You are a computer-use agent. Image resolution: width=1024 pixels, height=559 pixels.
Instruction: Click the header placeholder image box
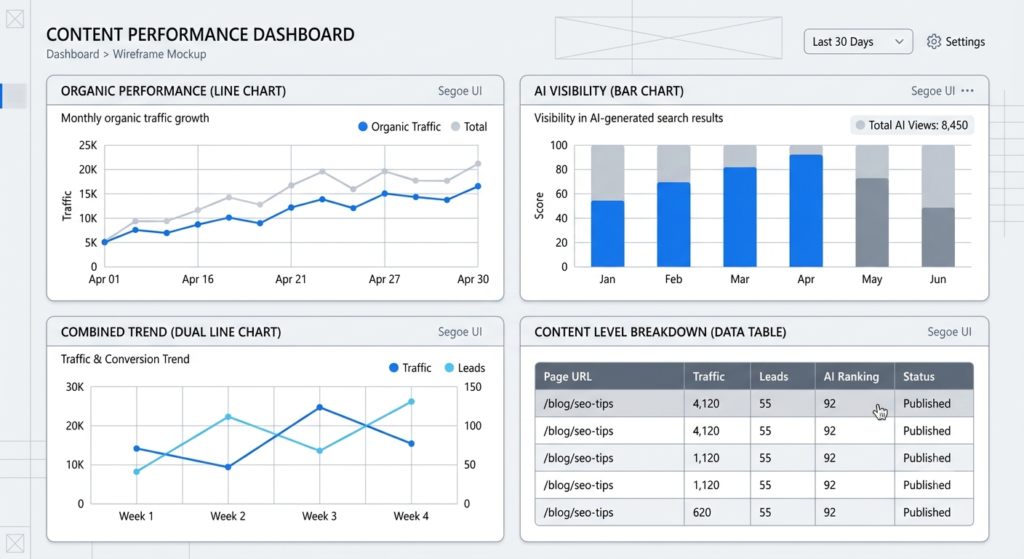[668, 38]
